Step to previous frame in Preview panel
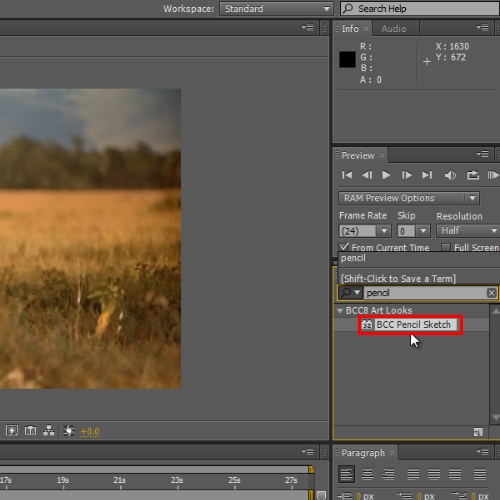Viewport: 500px width, 500px height. click(x=367, y=175)
